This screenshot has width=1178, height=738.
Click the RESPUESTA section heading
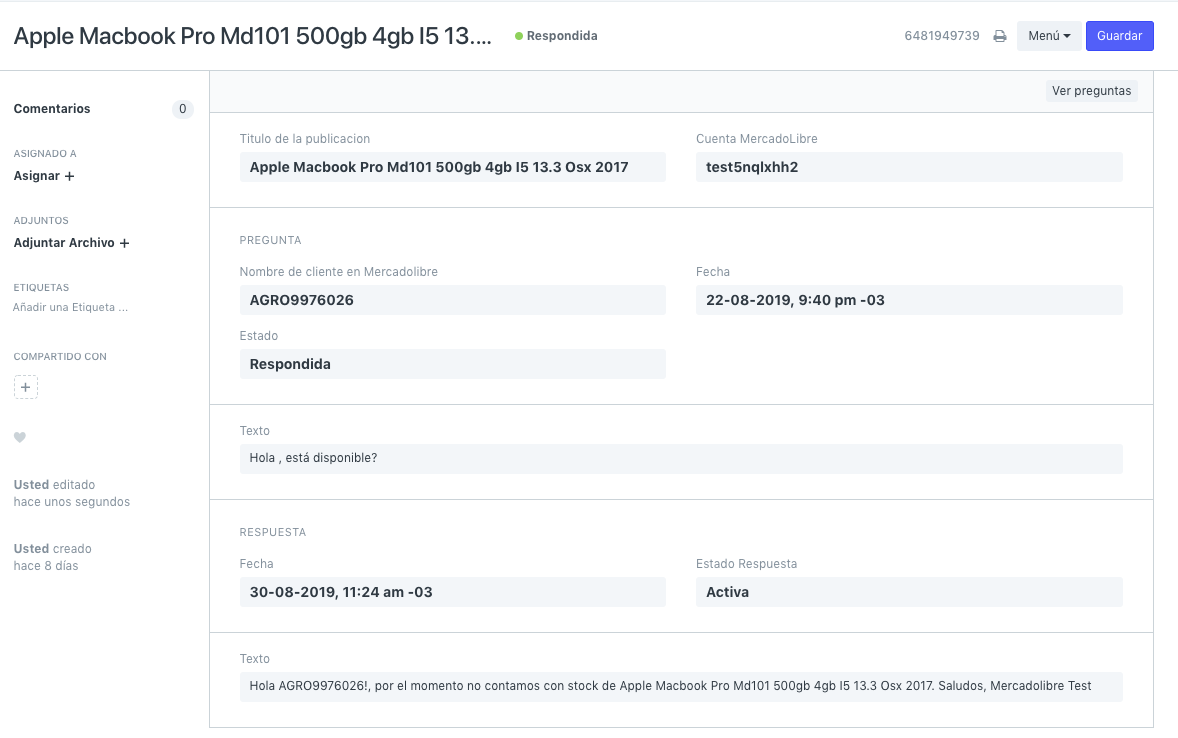click(x=273, y=532)
